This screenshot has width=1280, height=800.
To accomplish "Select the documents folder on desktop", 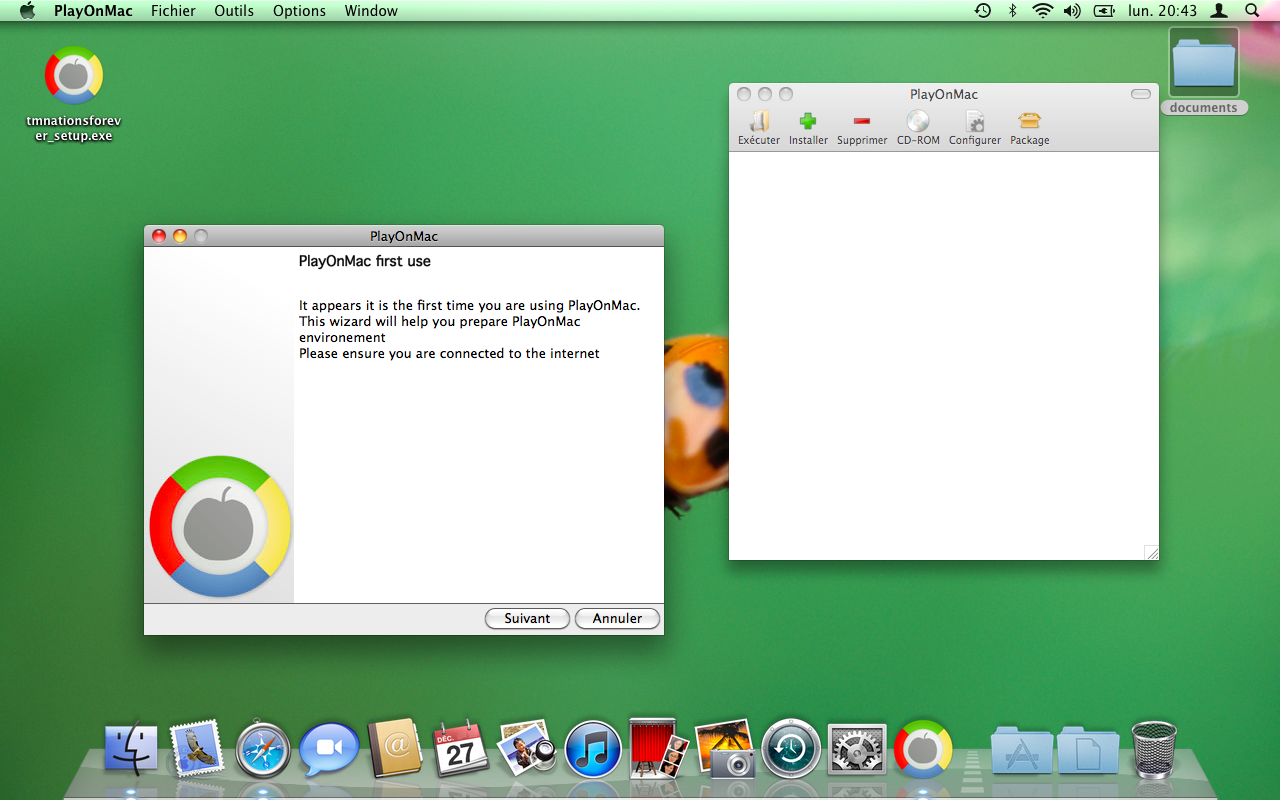I will click(1204, 70).
